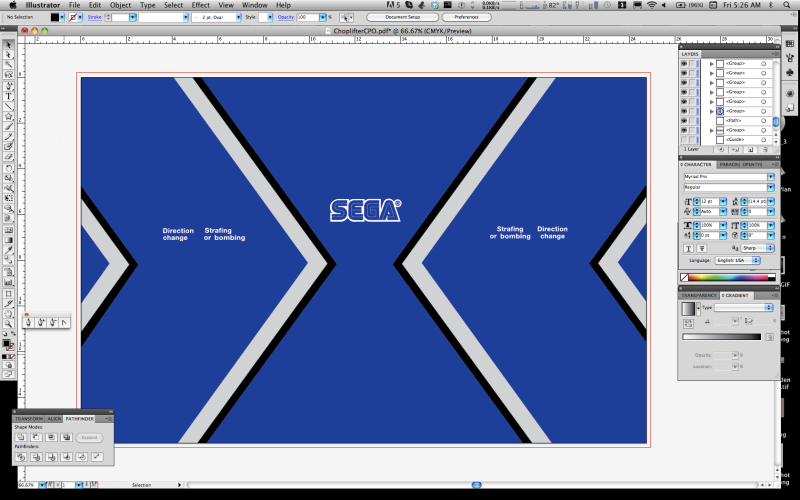Screen dimensions: 800x500
Task: Show the hidden <Guide> layer item
Action: coord(684,139)
